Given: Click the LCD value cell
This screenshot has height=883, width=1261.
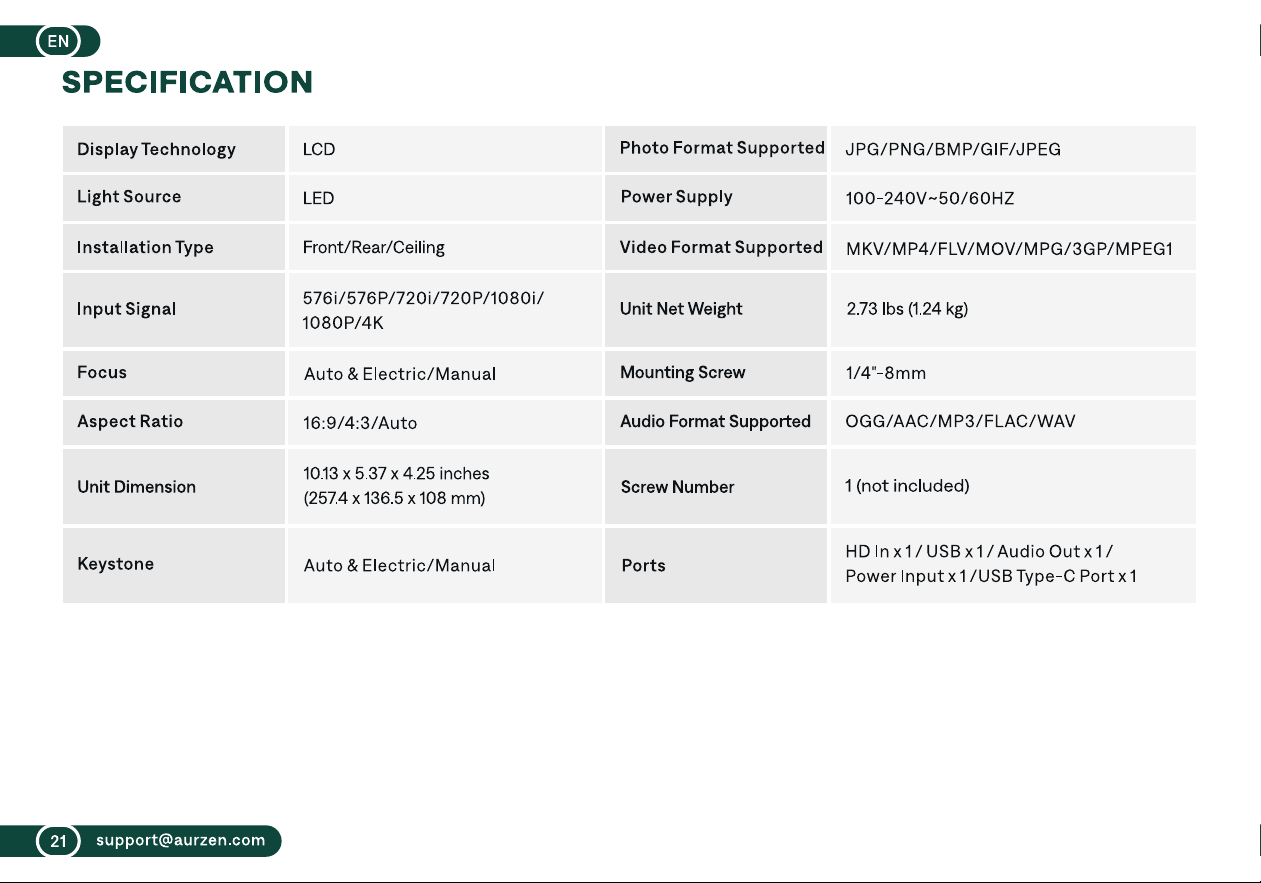Looking at the screenshot, I should click(x=445, y=149).
